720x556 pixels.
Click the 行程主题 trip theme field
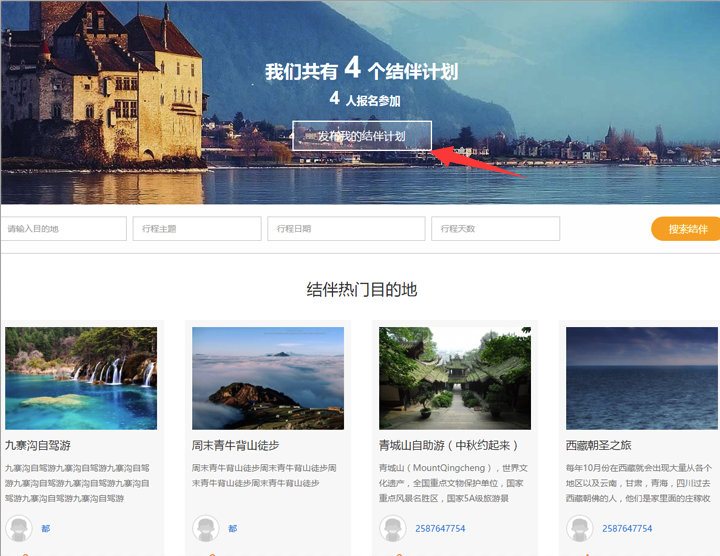[x=196, y=229]
